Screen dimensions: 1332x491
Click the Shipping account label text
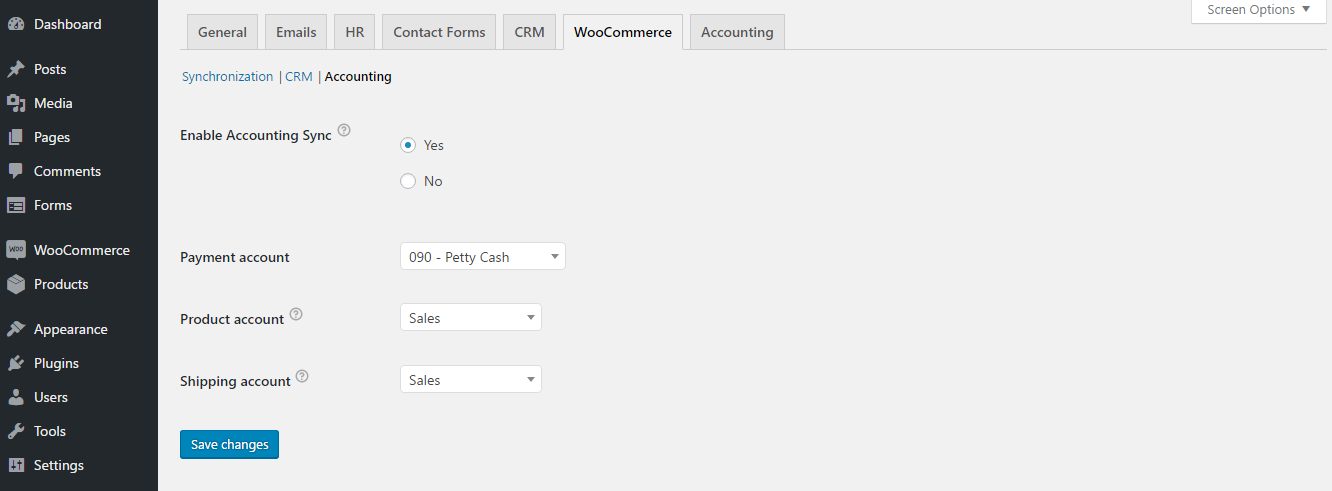click(x=235, y=381)
